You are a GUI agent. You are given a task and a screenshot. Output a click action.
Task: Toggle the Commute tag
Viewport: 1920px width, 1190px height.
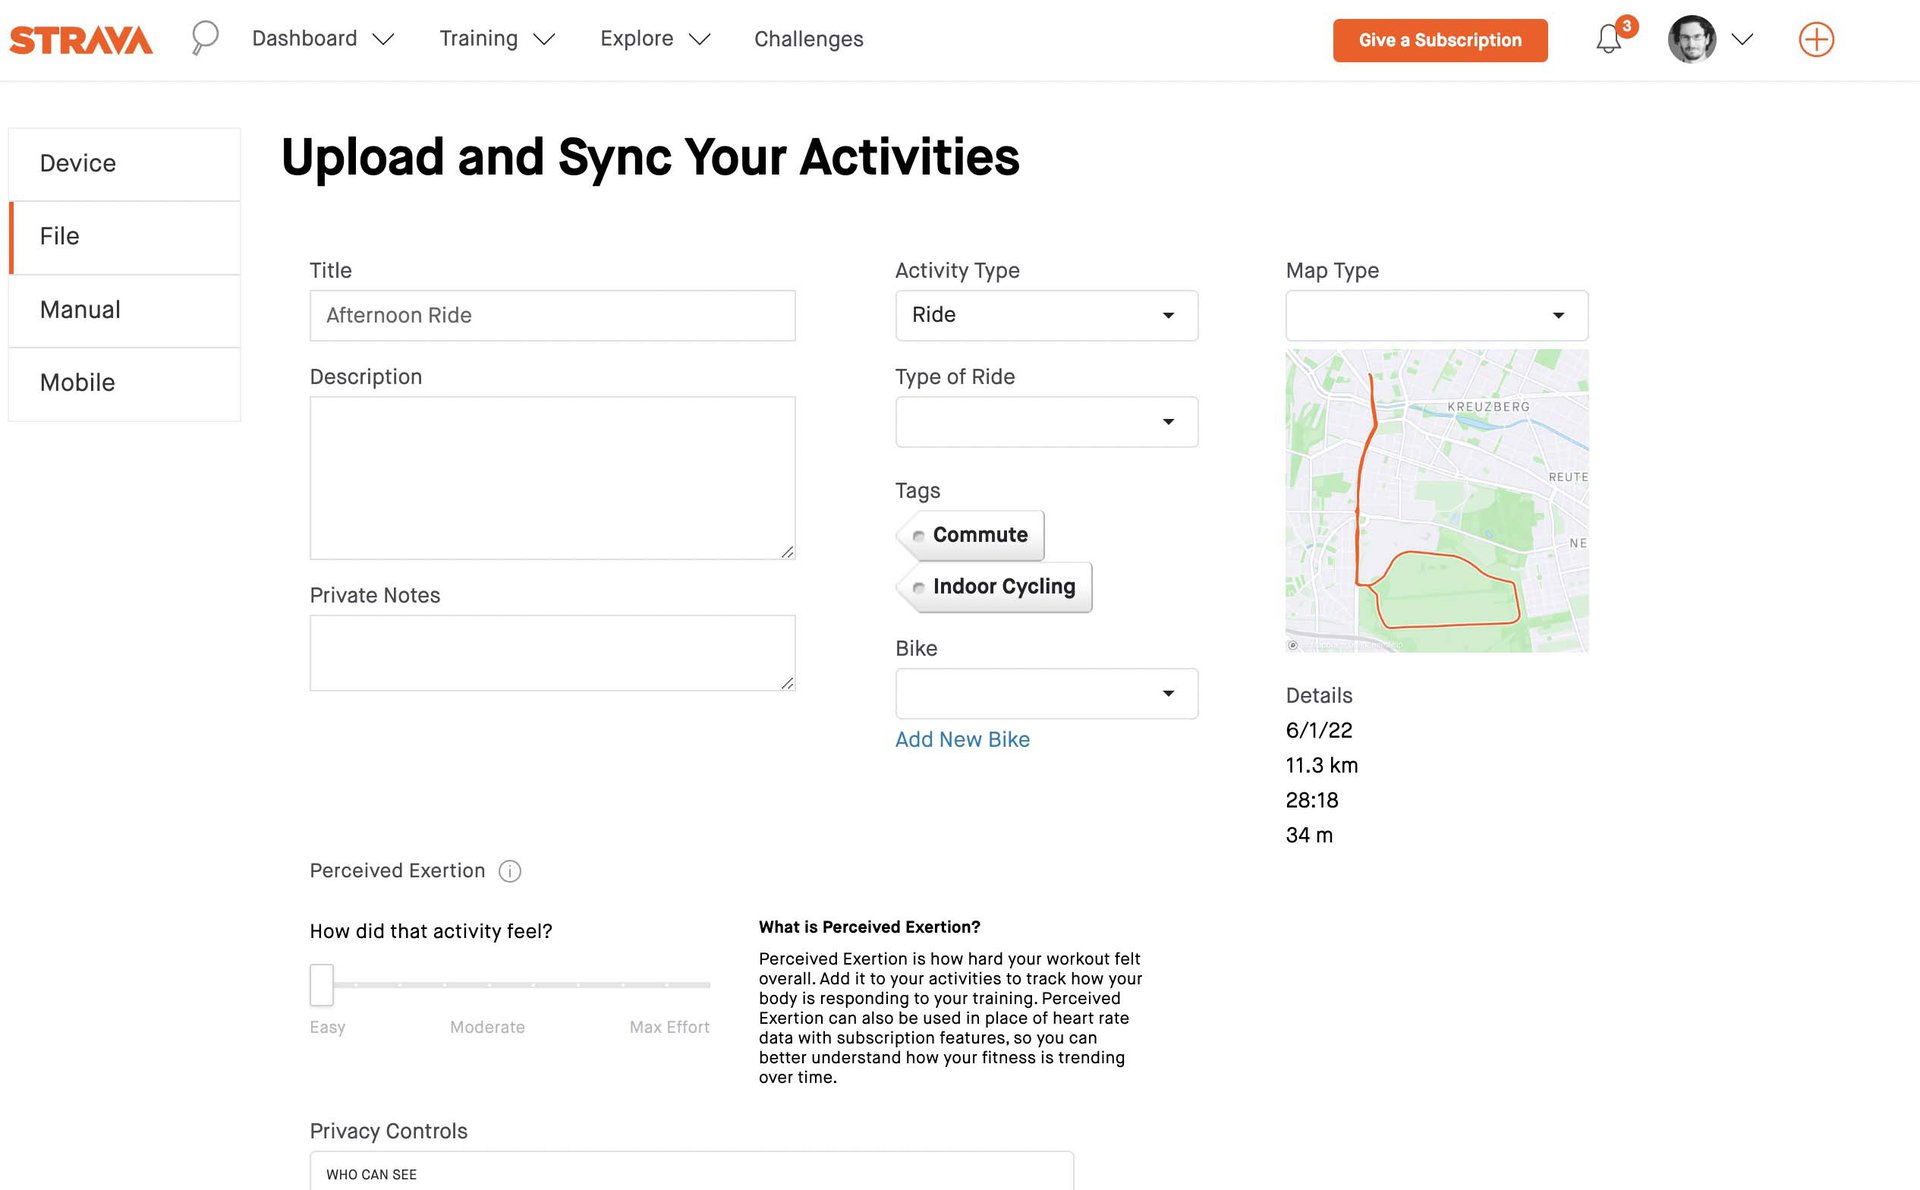click(x=971, y=535)
